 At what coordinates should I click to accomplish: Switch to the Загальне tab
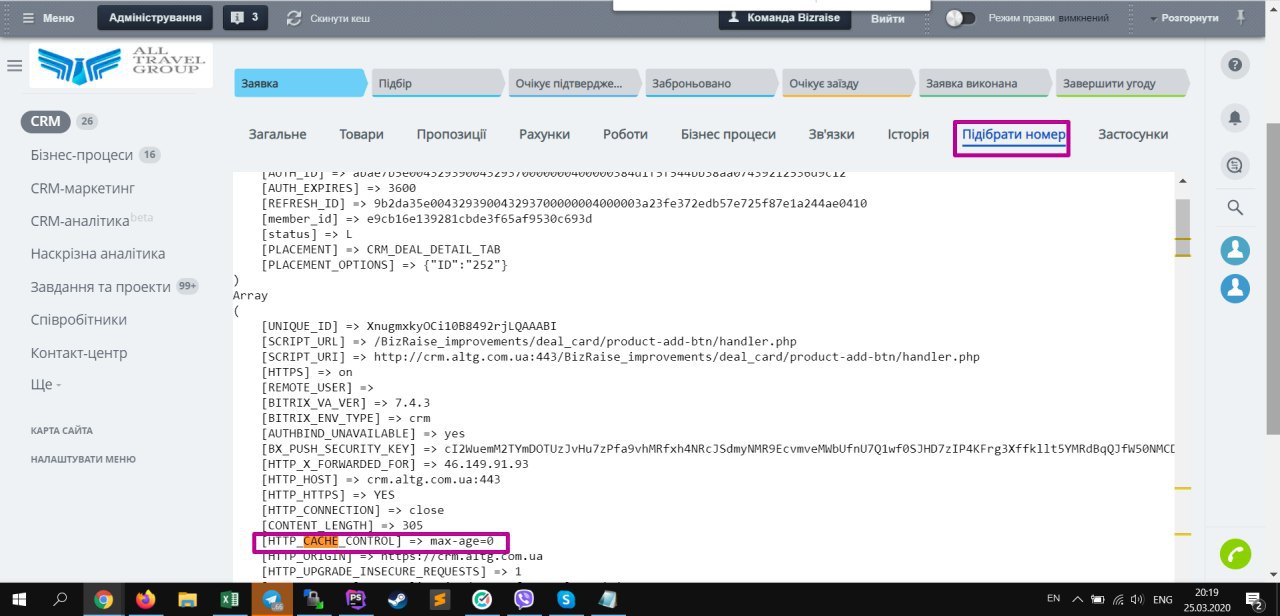click(x=278, y=134)
